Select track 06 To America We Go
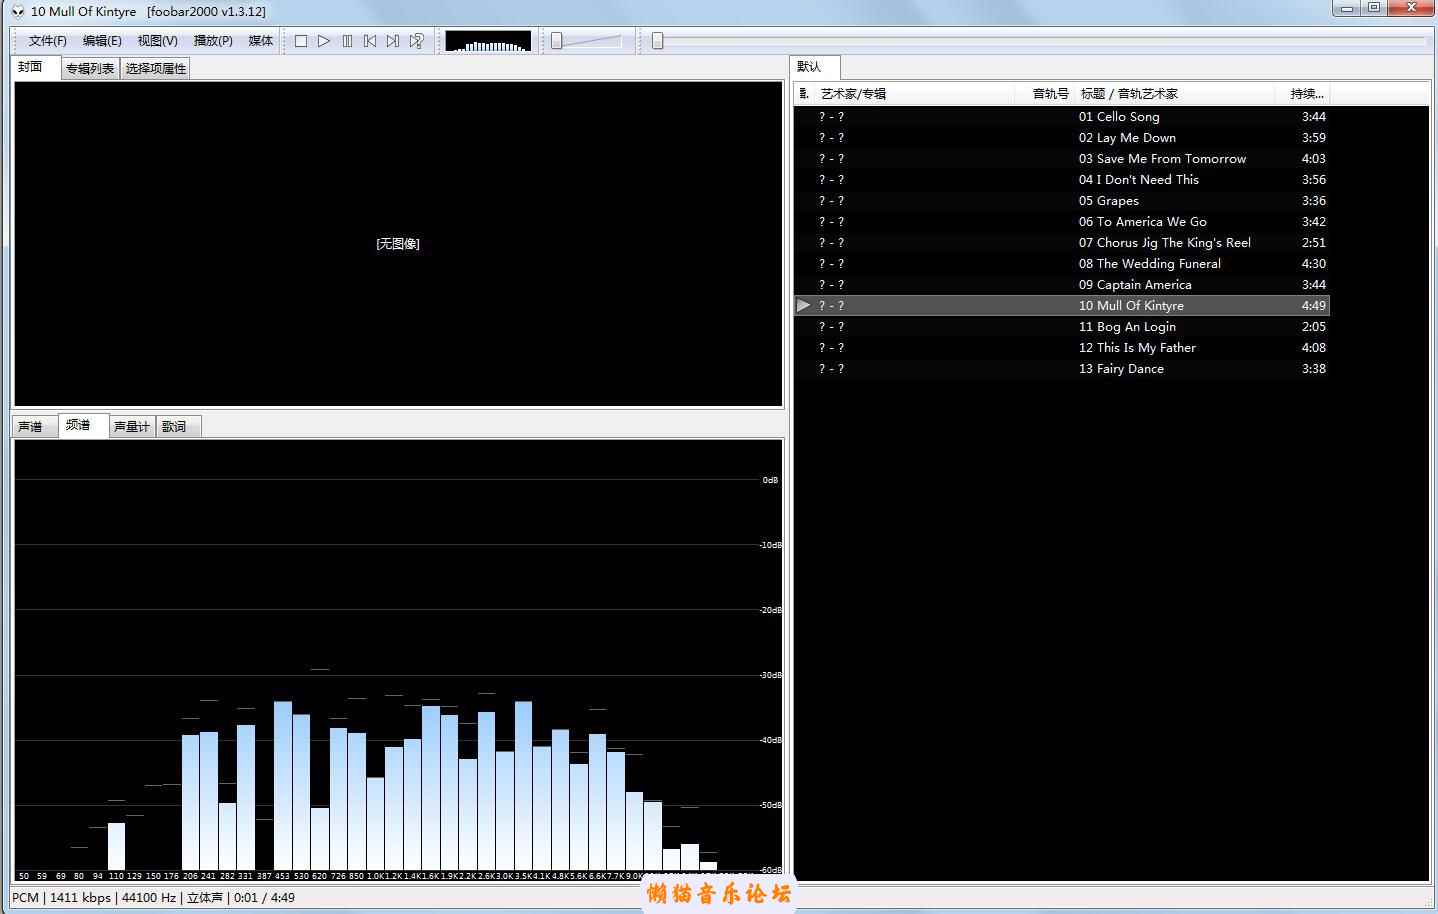Screen dimensions: 1438x914 tap(1062, 222)
